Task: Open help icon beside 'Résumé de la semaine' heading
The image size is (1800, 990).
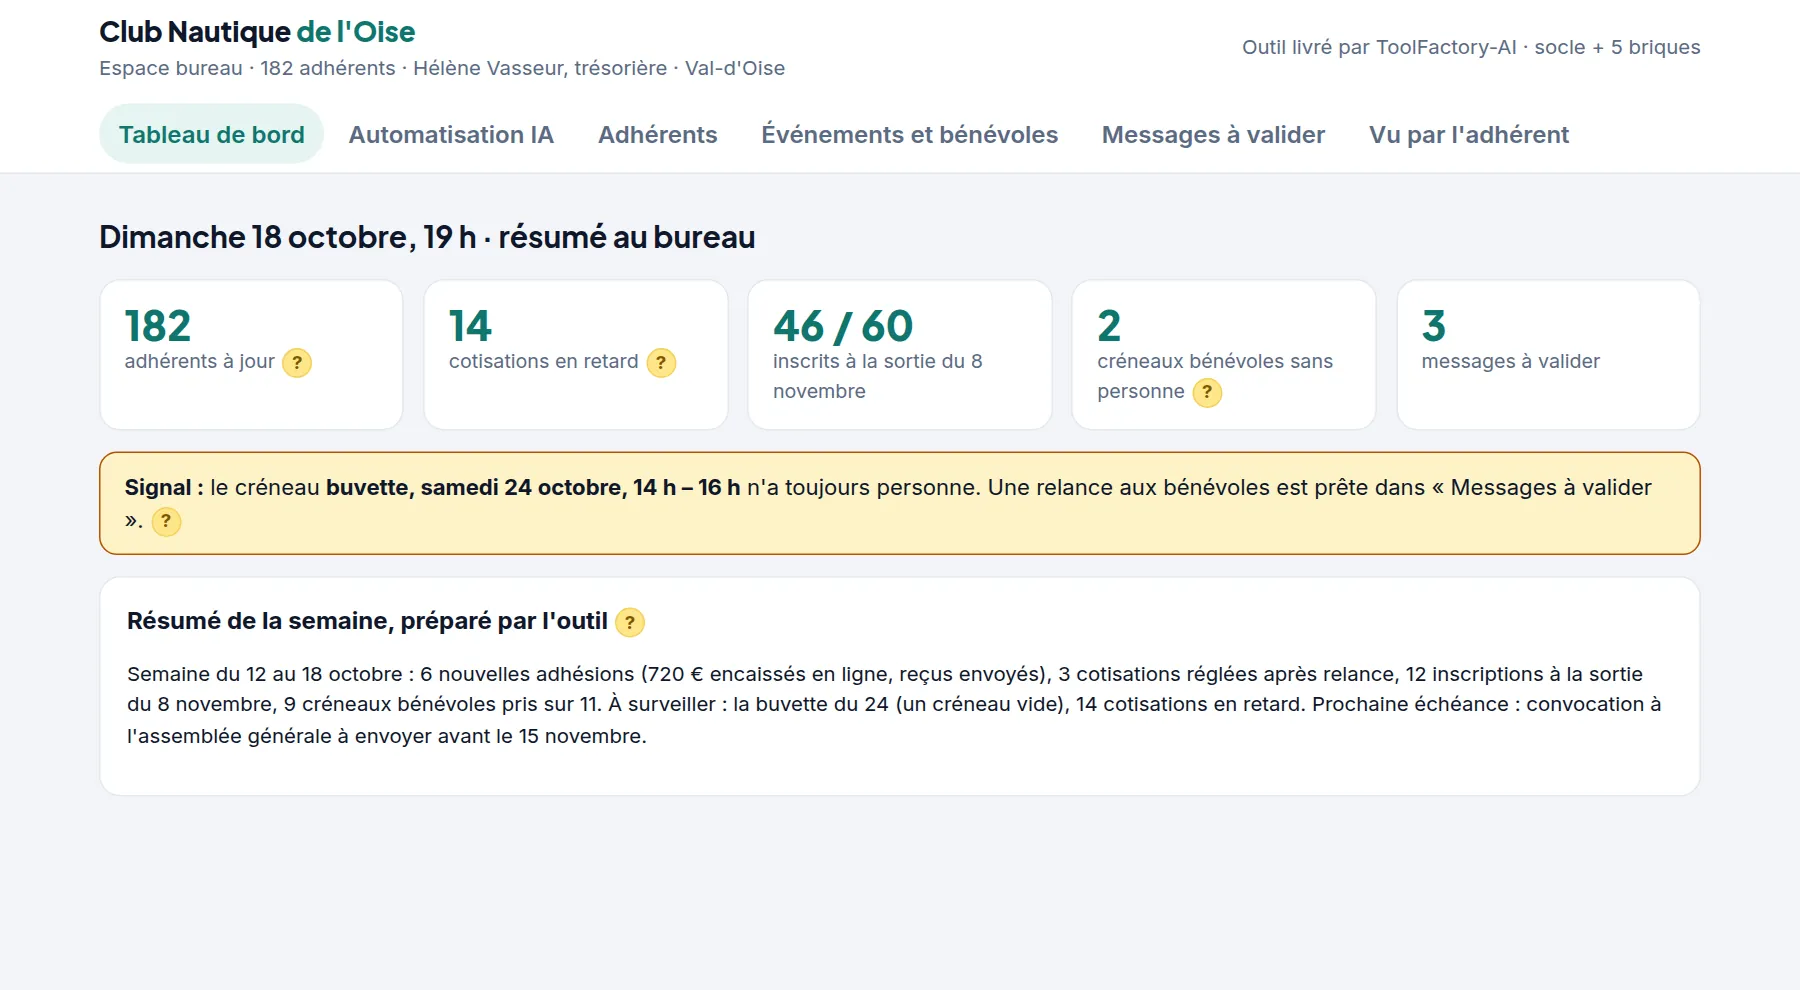Action: coord(630,622)
